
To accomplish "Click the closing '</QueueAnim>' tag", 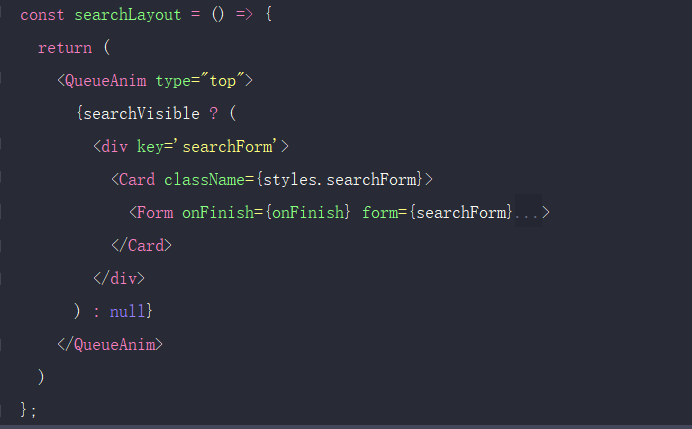I will 110,344.
